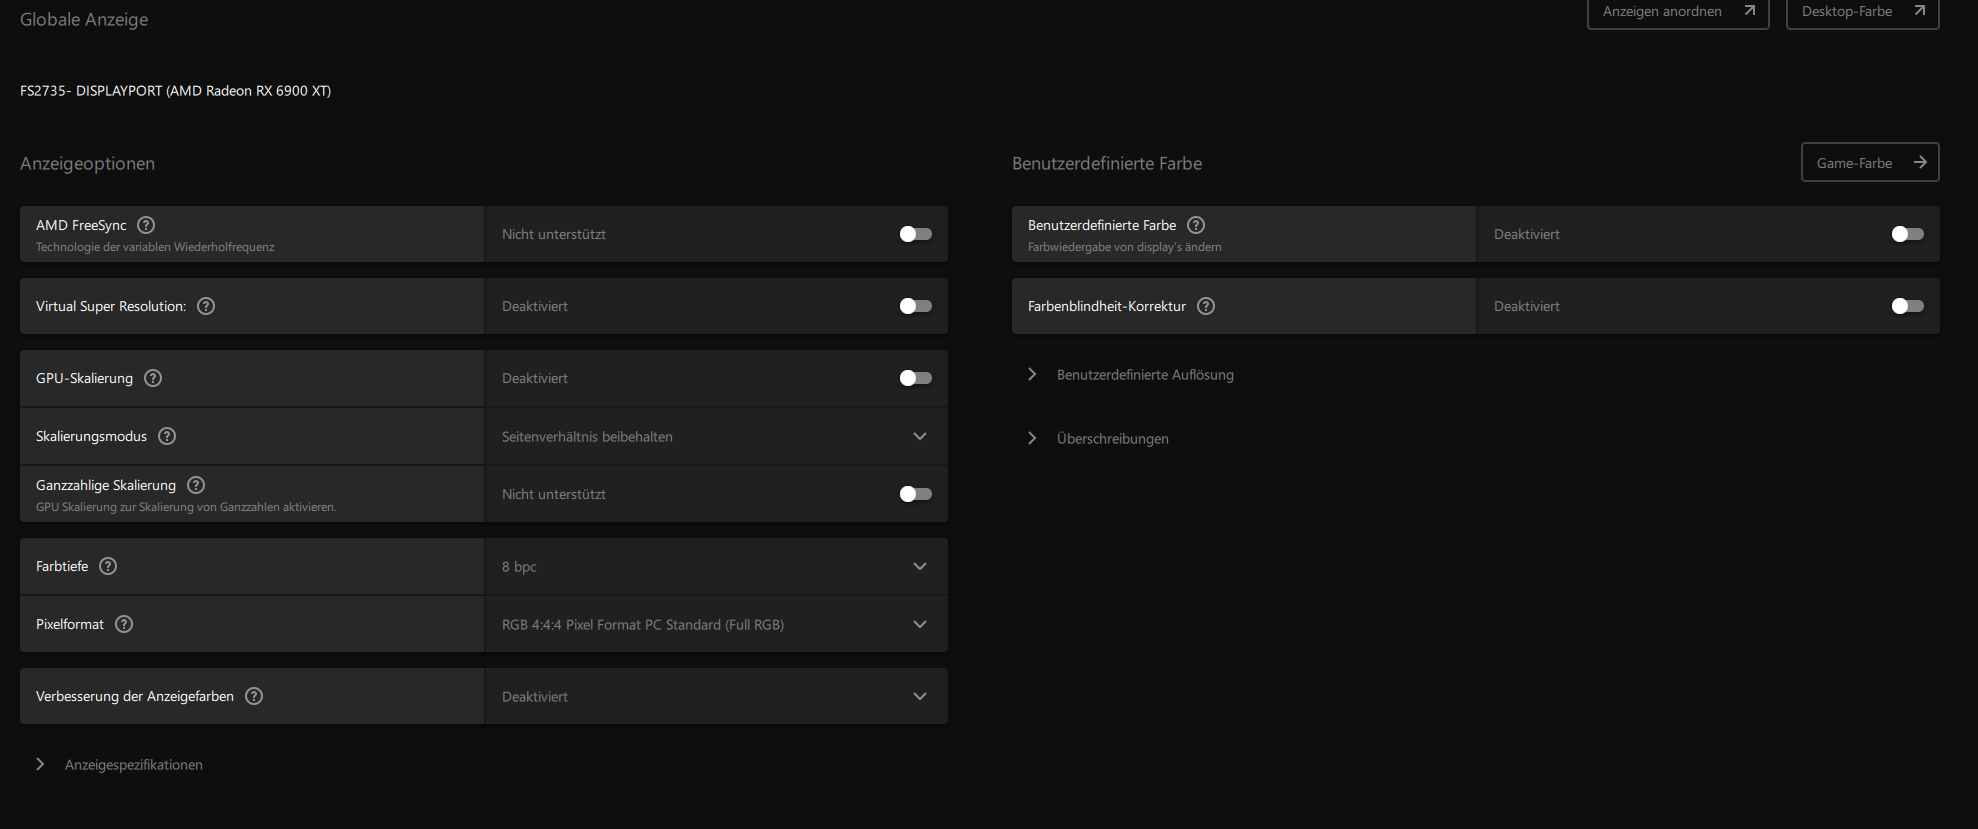Viewport: 1978px width, 829px height.
Task: Open the Farbtiefe 8 bpc dropdown
Action: pyautogui.click(x=716, y=567)
